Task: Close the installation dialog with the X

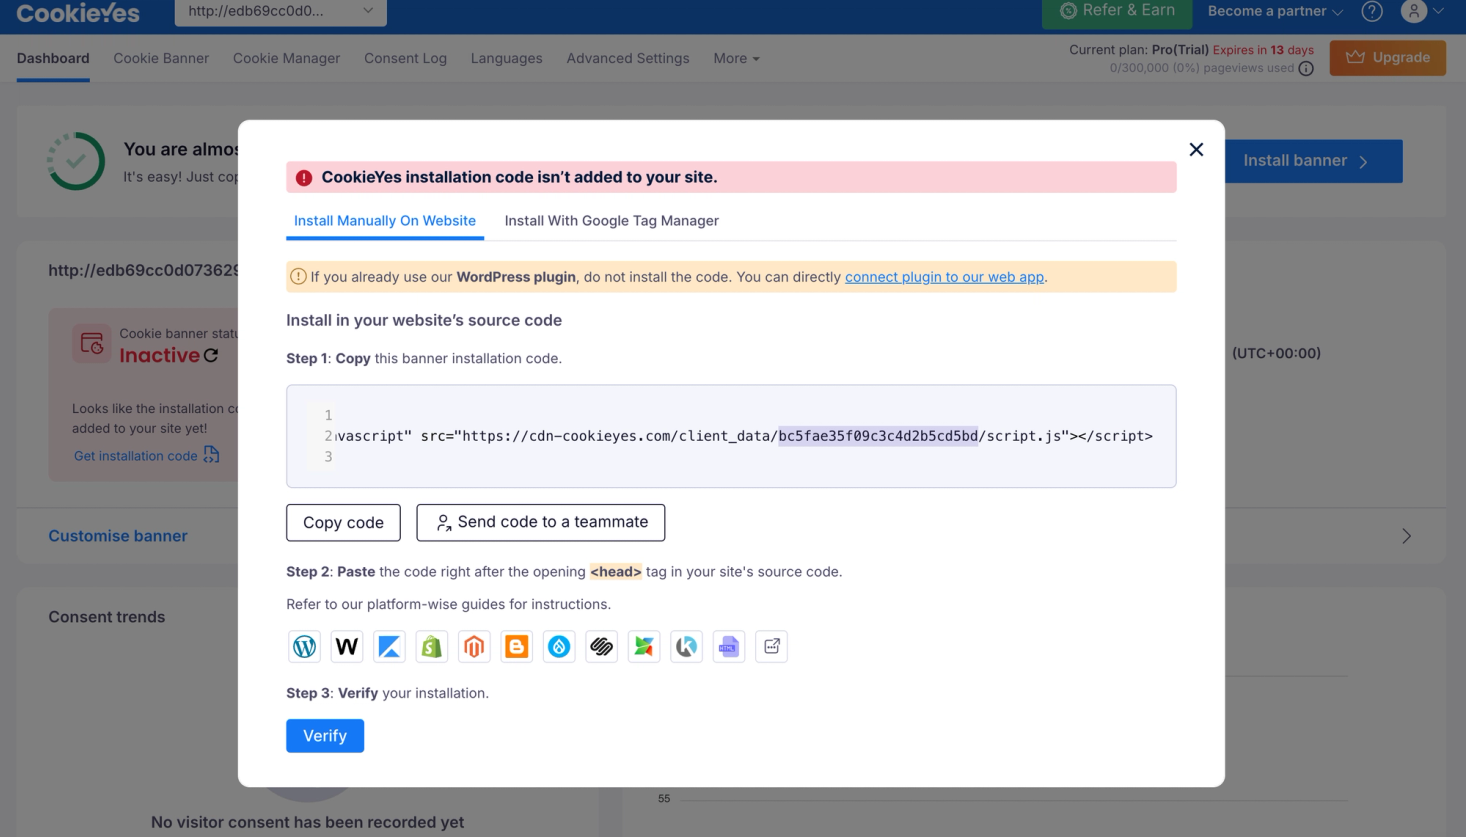Action: click(x=1196, y=149)
